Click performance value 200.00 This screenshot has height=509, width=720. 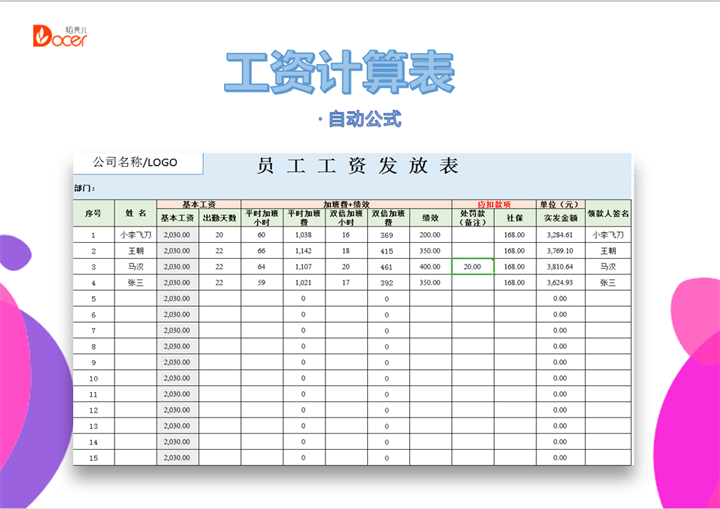click(x=430, y=235)
